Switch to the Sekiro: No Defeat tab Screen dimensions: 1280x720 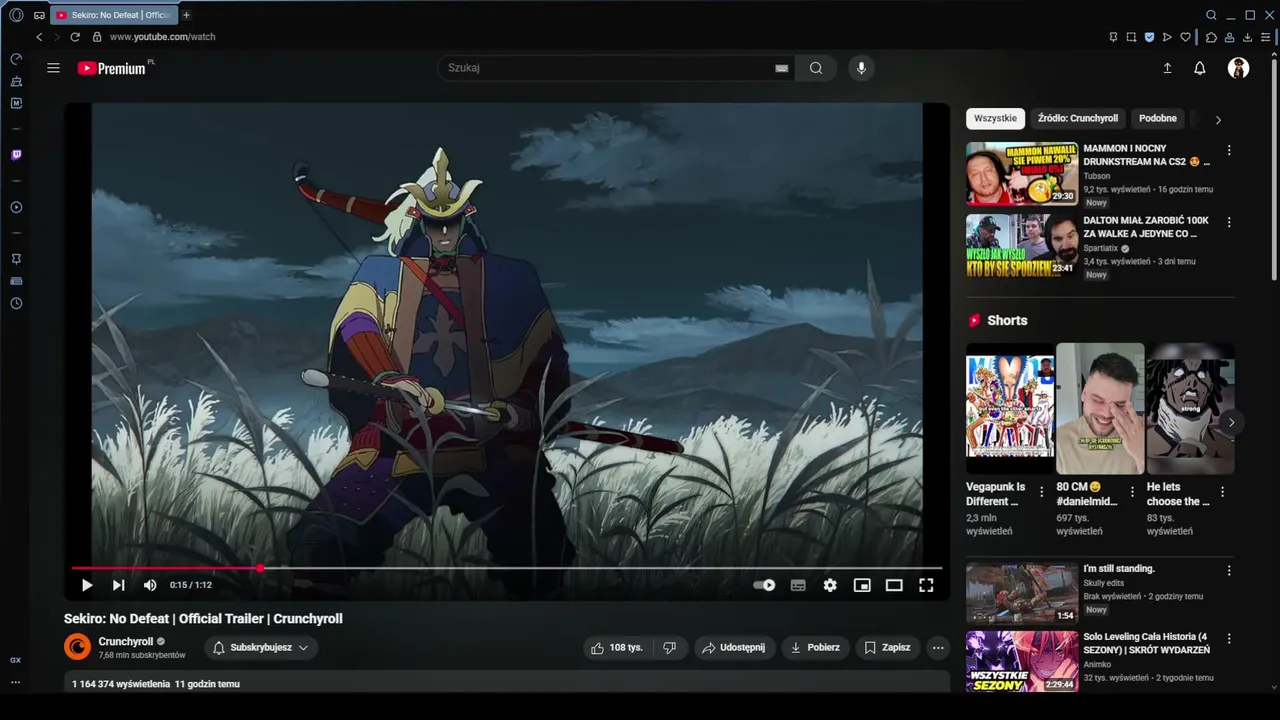click(113, 15)
